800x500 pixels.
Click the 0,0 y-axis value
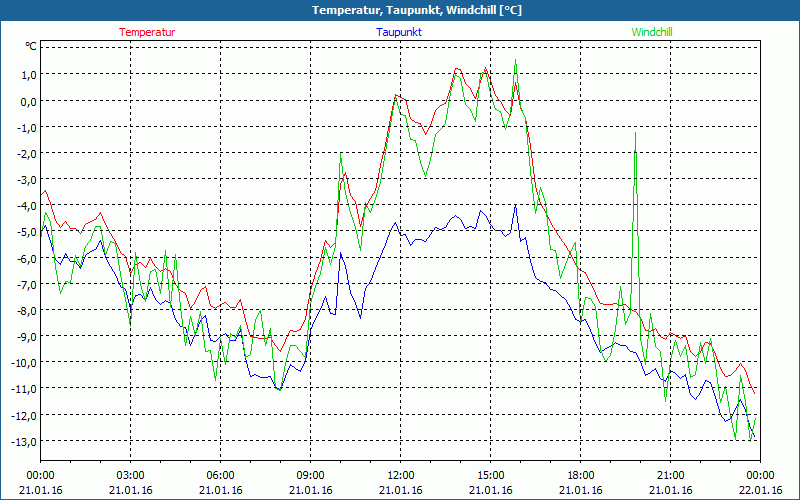[29, 101]
